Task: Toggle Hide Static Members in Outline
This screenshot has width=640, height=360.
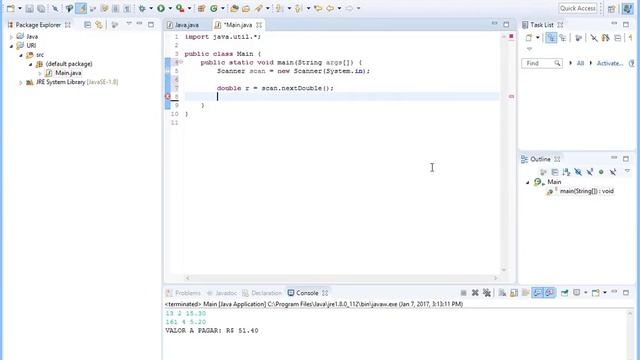Action: tap(590, 172)
